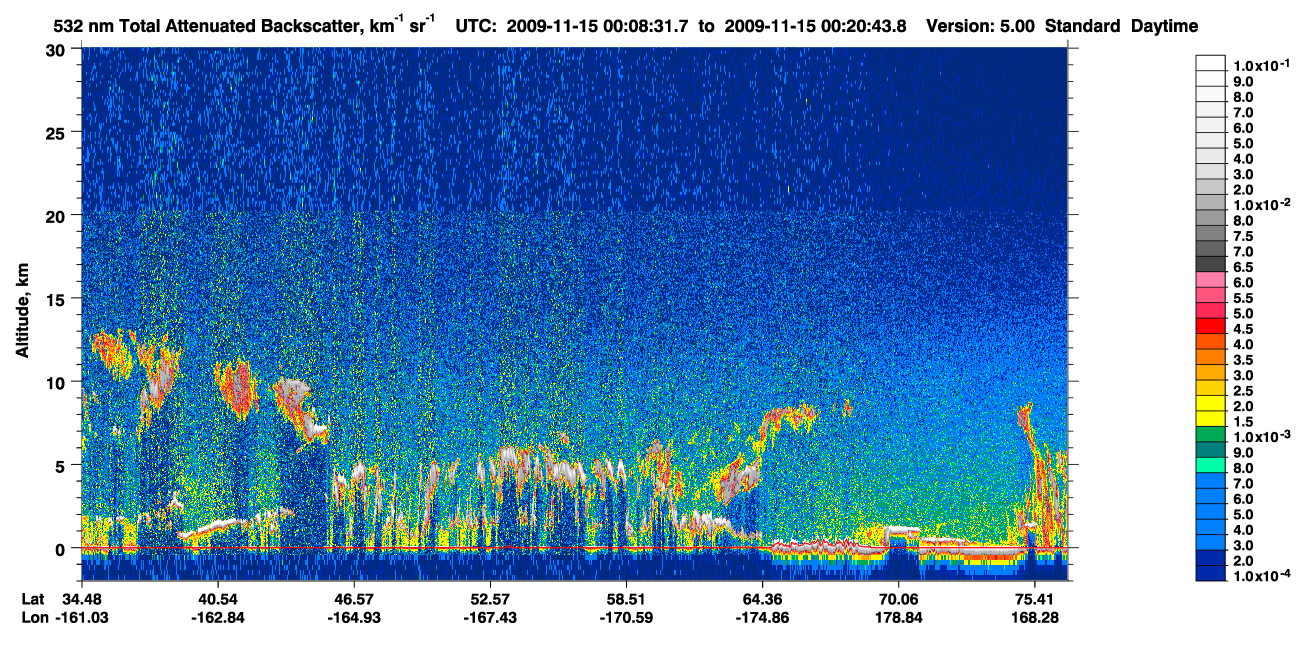This screenshot has height=667, width=1300.
Task: Click the pink swatch beside 6.0
Action: click(1210, 281)
